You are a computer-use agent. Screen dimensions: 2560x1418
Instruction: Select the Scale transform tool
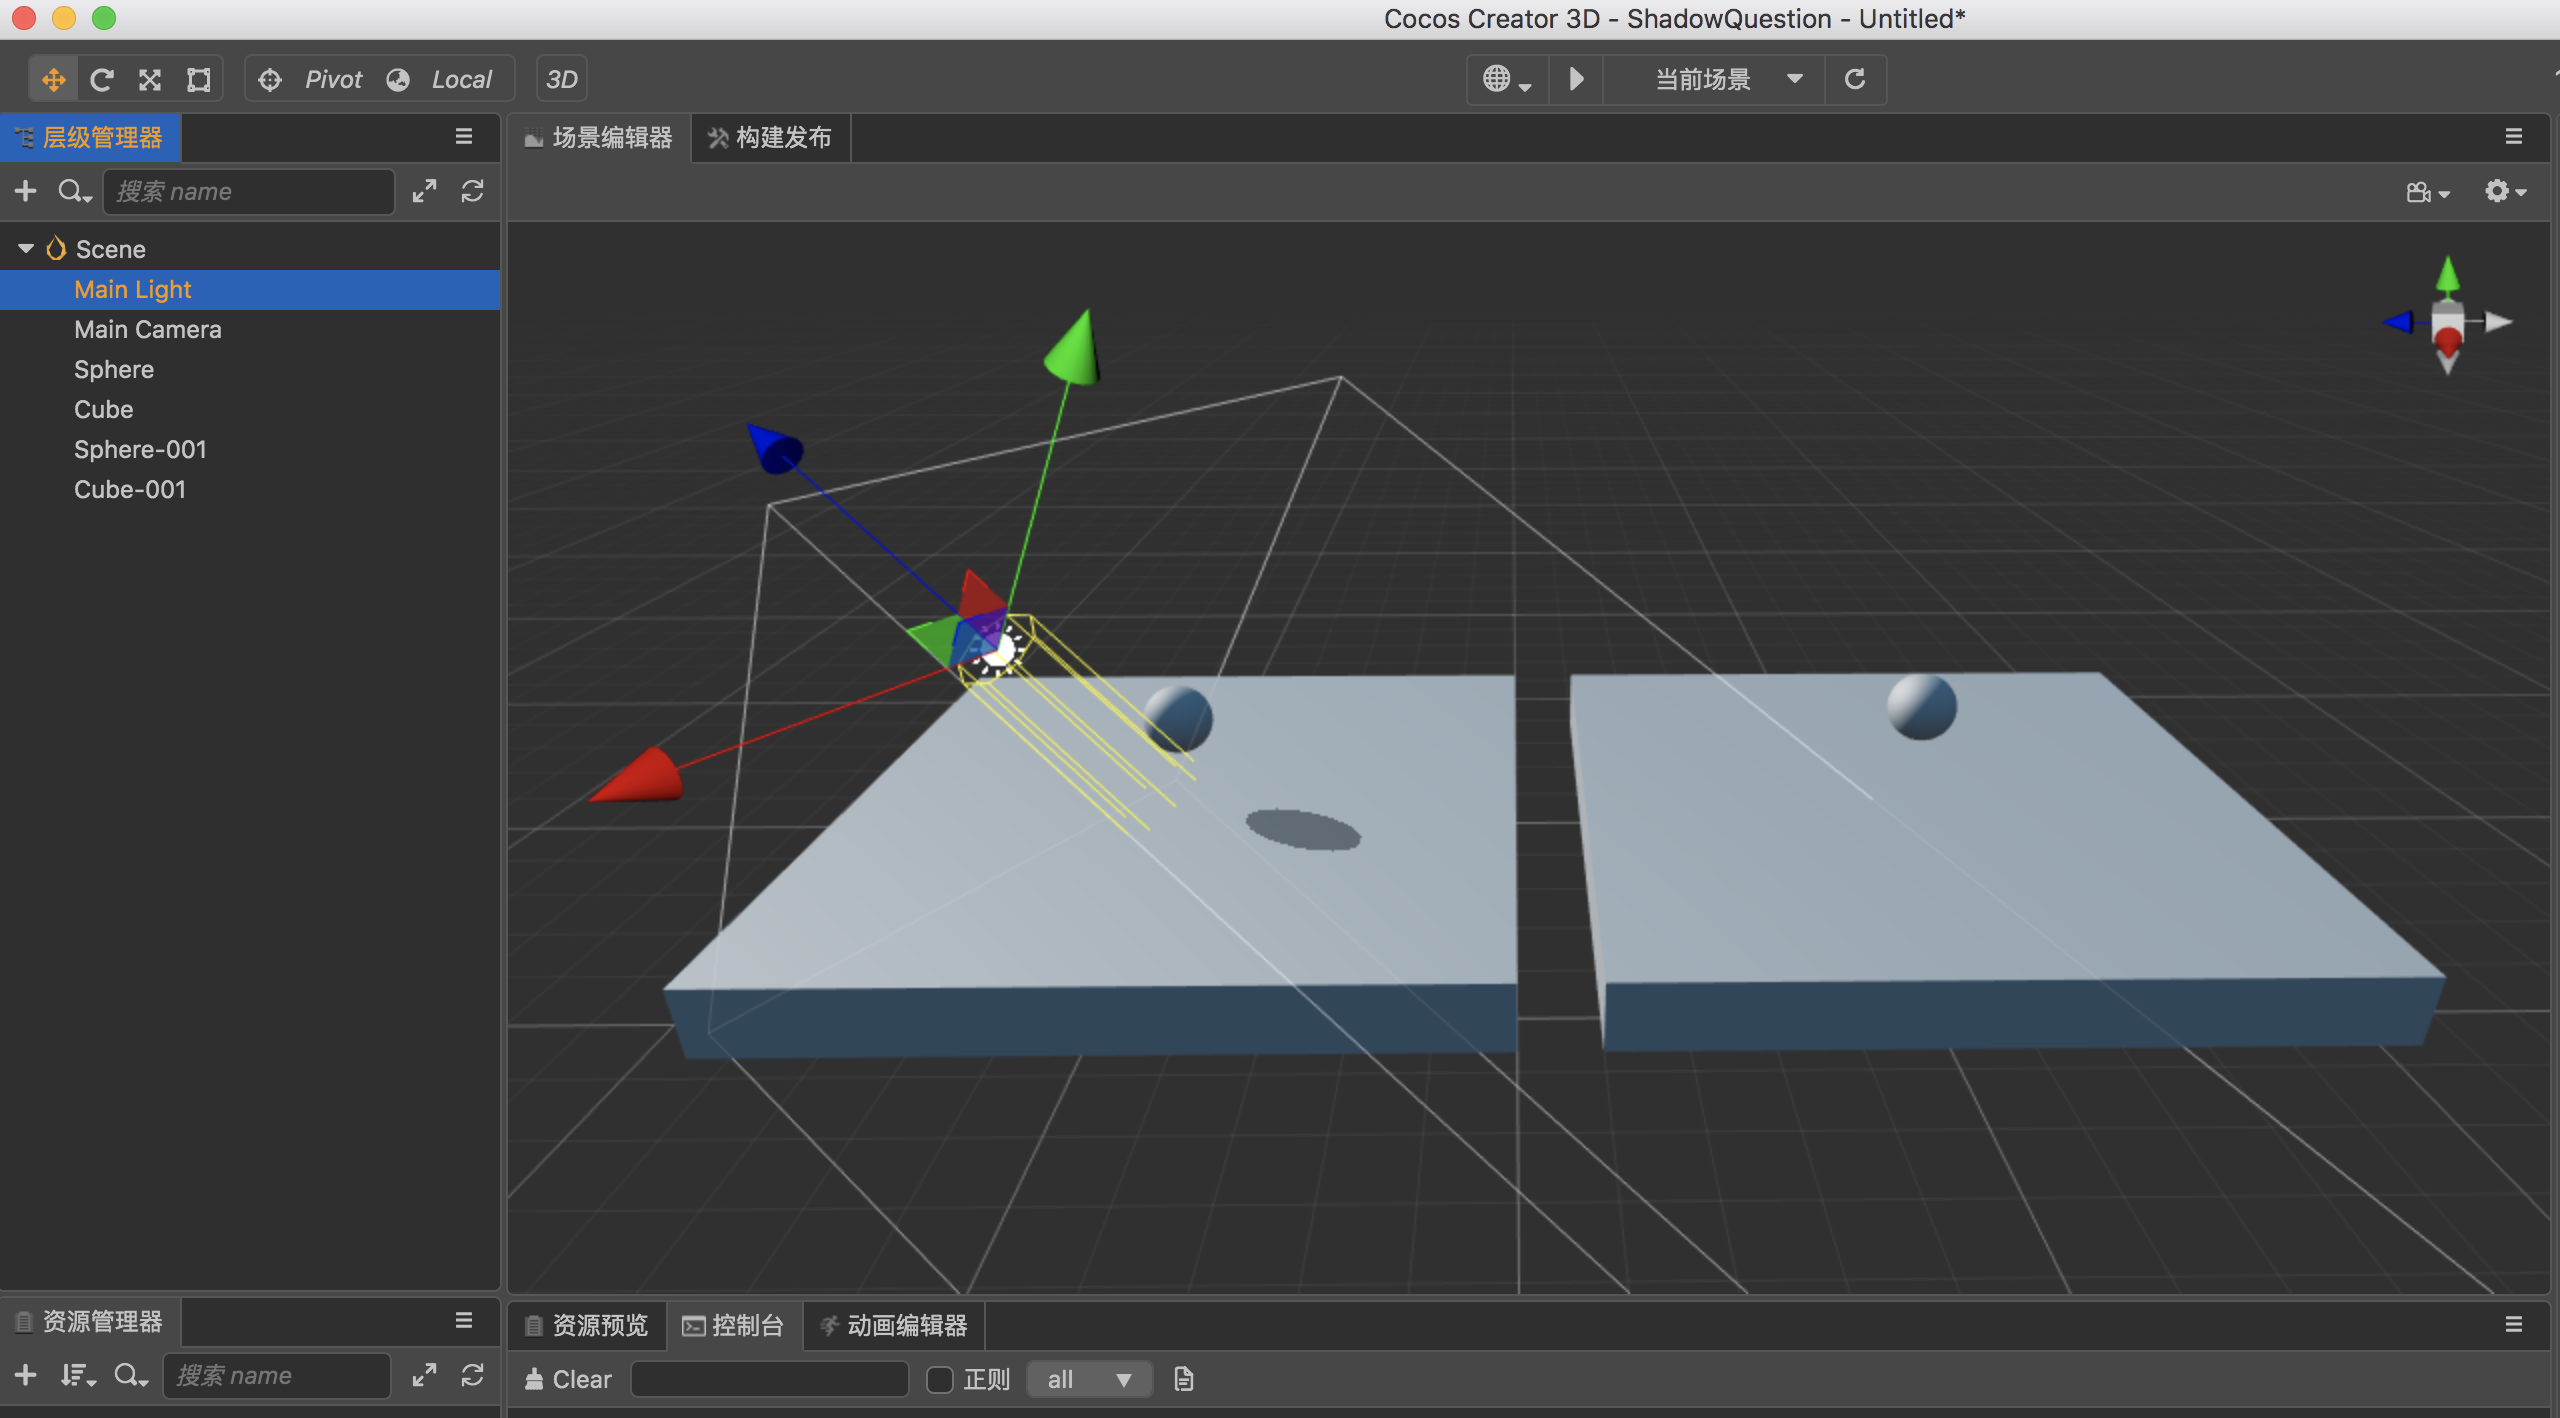coord(150,79)
